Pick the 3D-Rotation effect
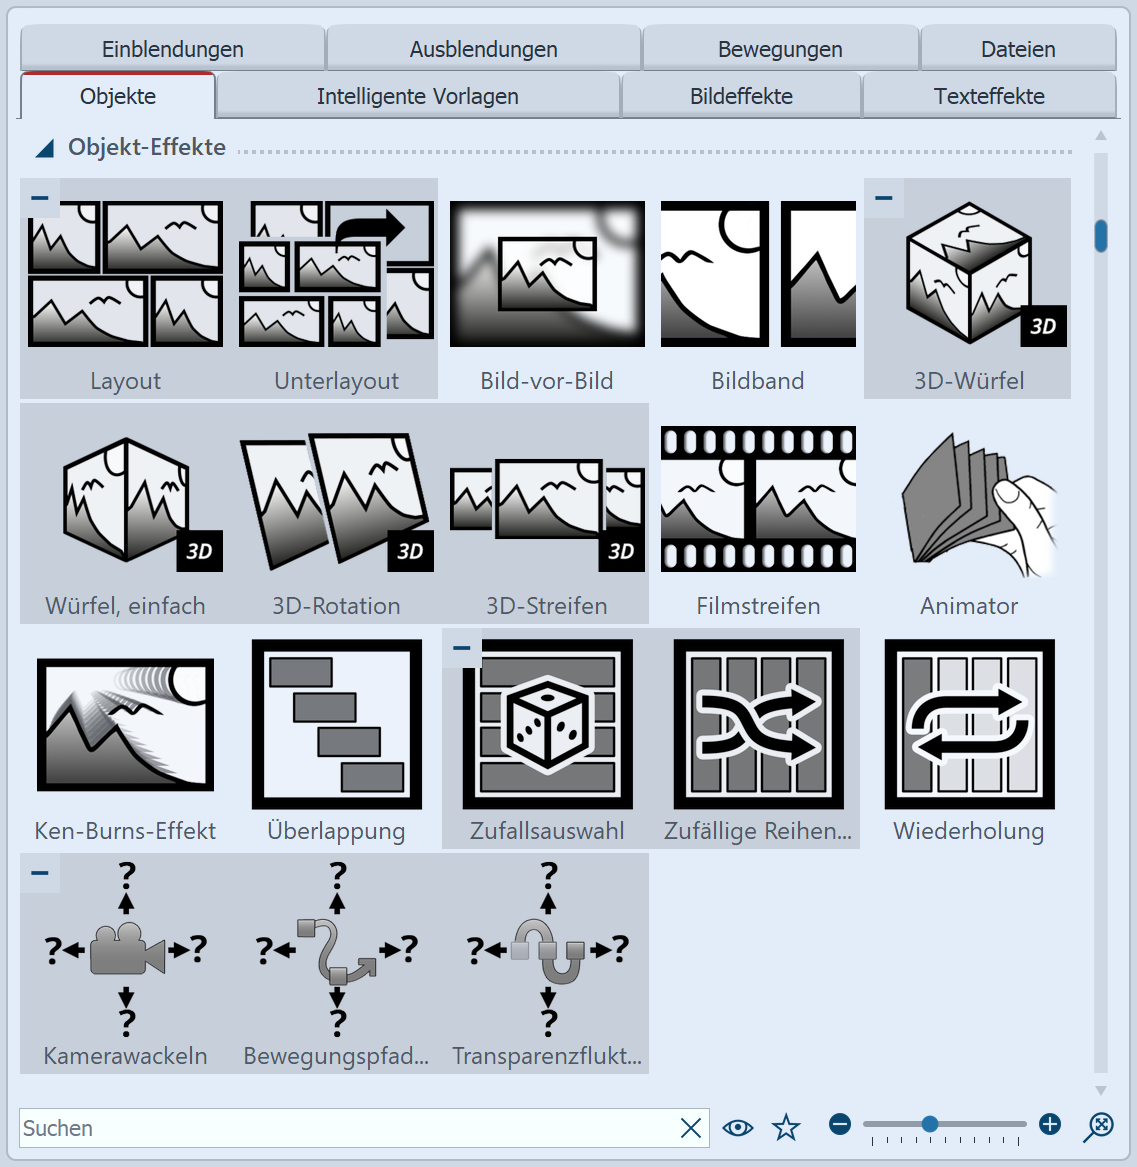The height and width of the screenshot is (1167, 1137). coord(335,500)
